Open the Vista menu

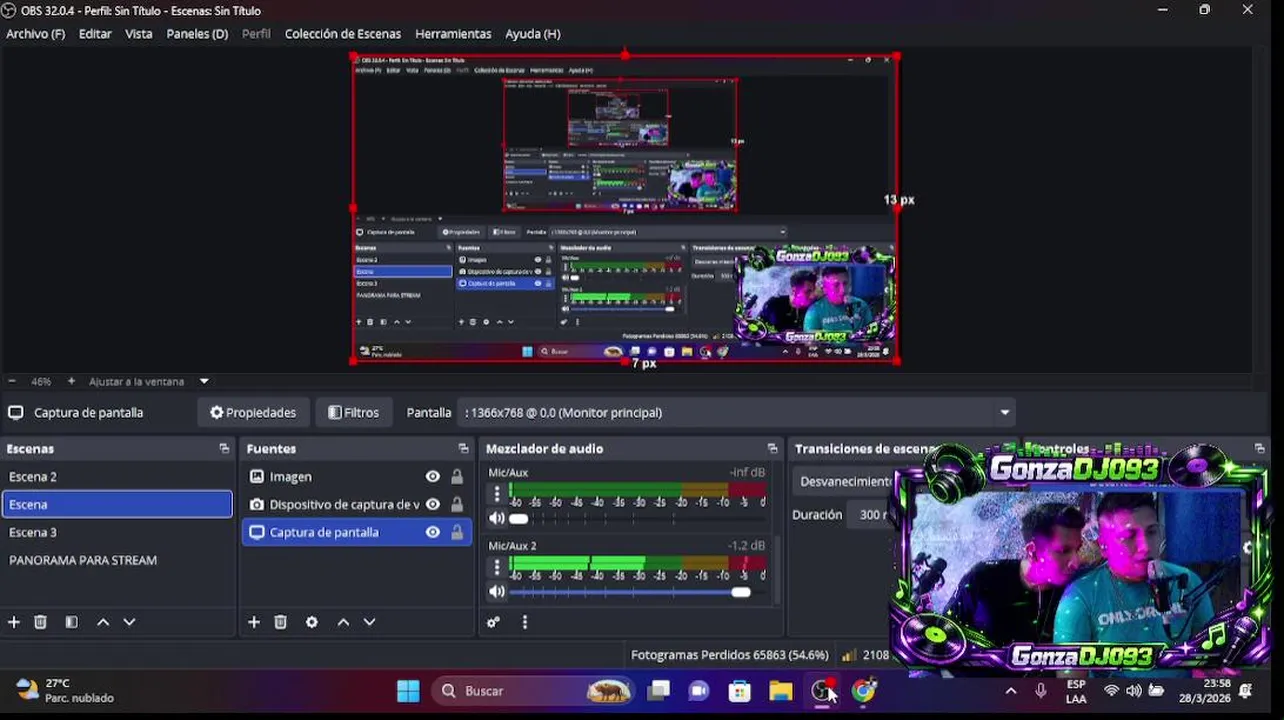[139, 34]
